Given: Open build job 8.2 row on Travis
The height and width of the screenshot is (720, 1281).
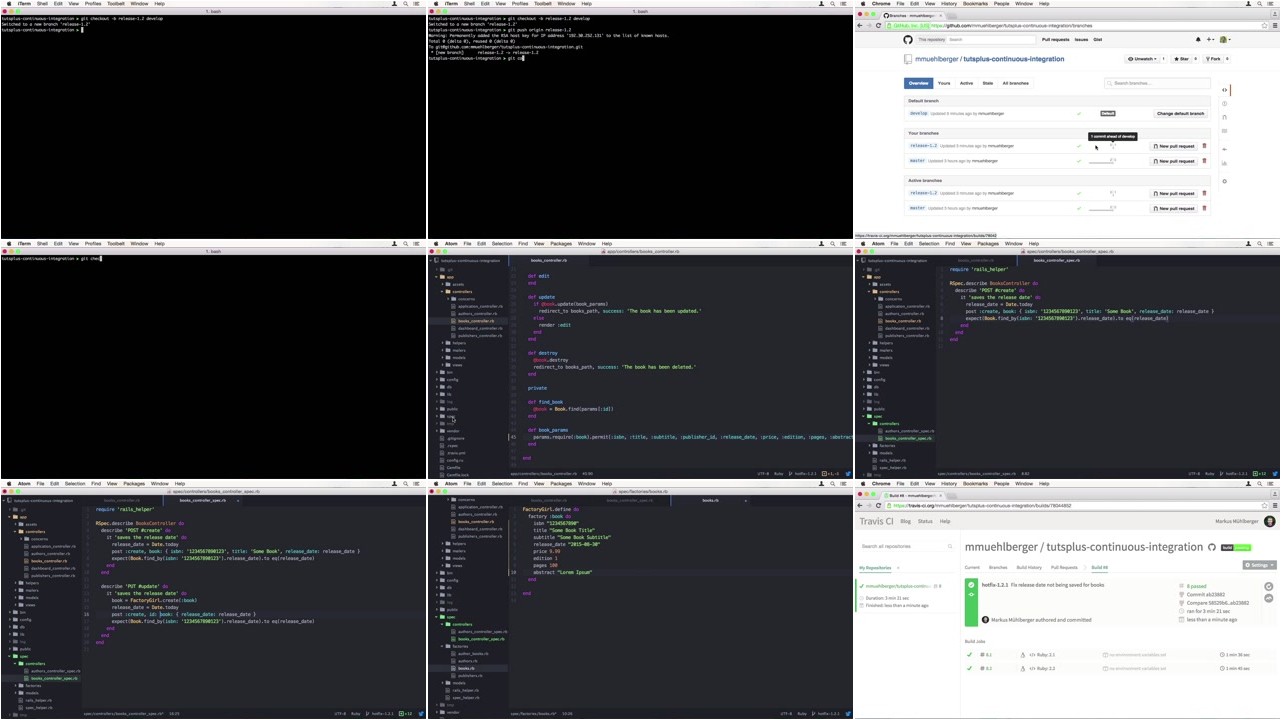Looking at the screenshot, I should (1121, 668).
